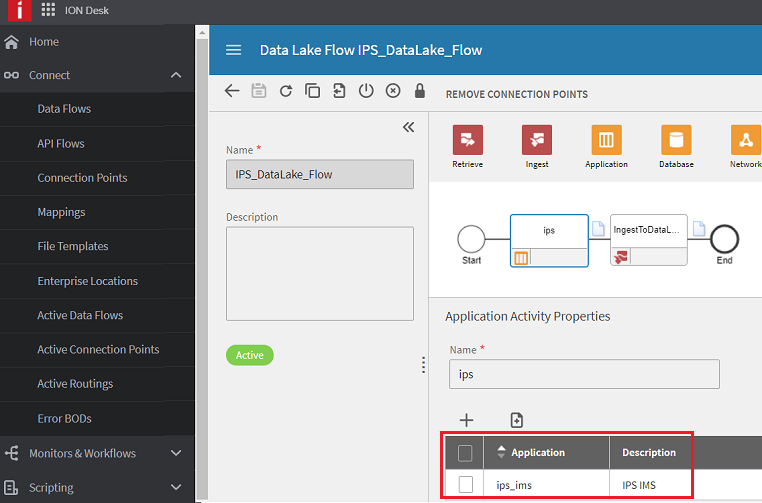Click the refresh icon in the toolbar
The image size is (762, 503).
point(286,91)
